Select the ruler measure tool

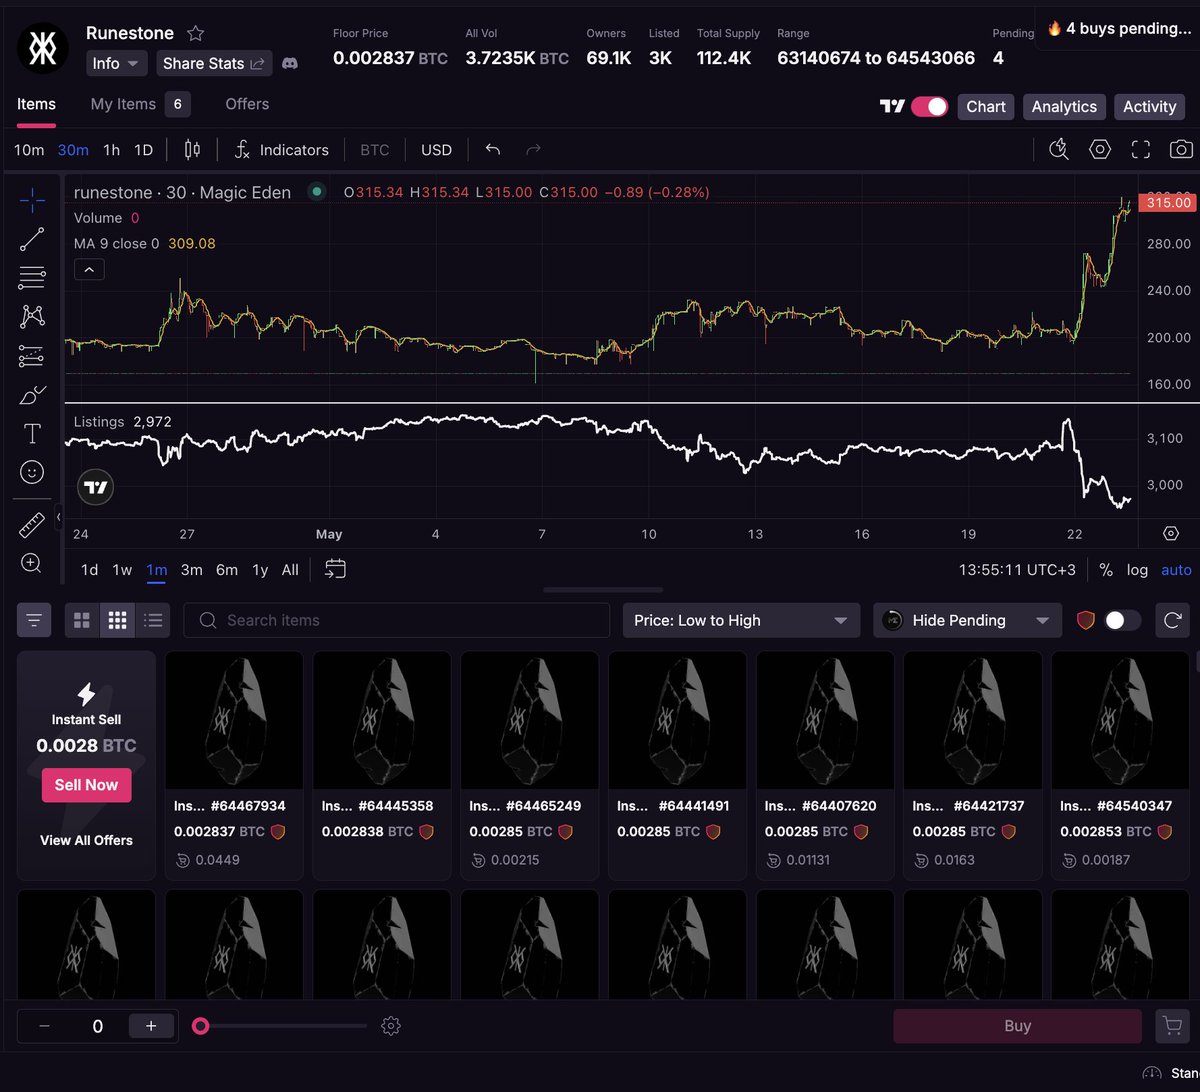pos(32,525)
